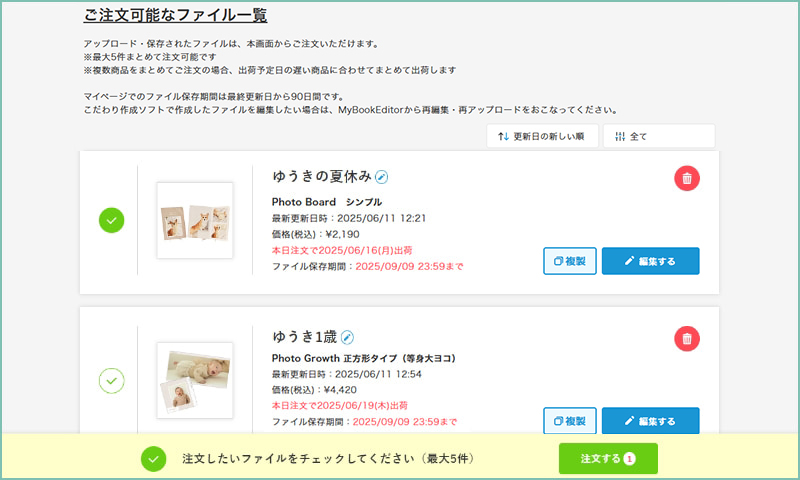
Task: Click the 注文する order button
Action: [608, 459]
